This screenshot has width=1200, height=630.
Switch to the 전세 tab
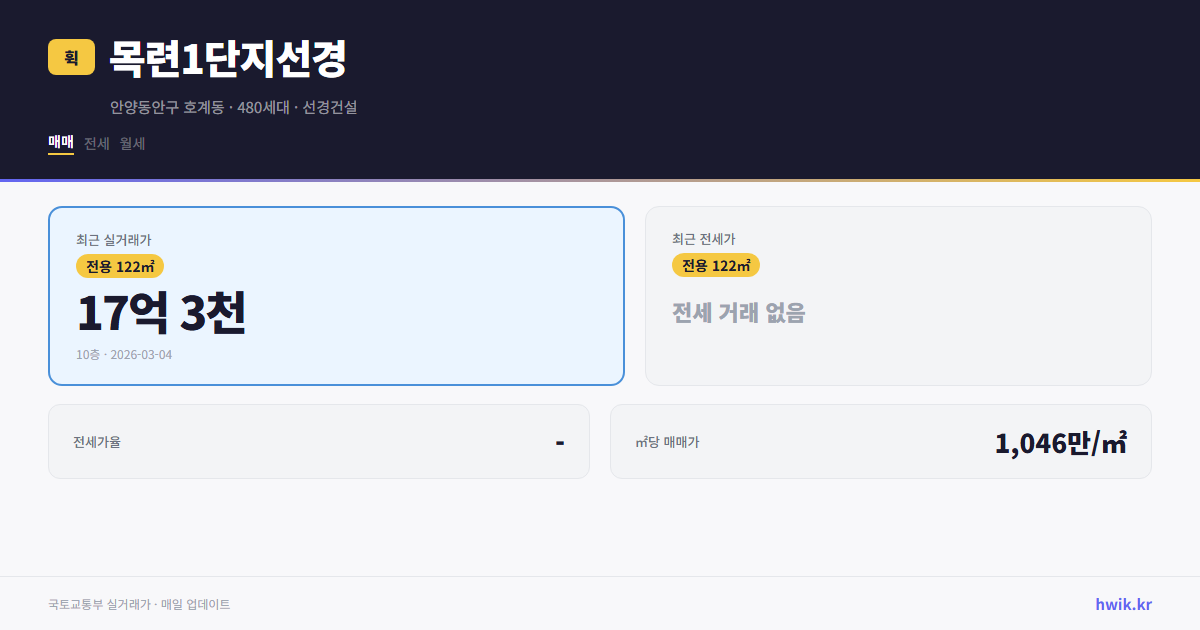96,143
